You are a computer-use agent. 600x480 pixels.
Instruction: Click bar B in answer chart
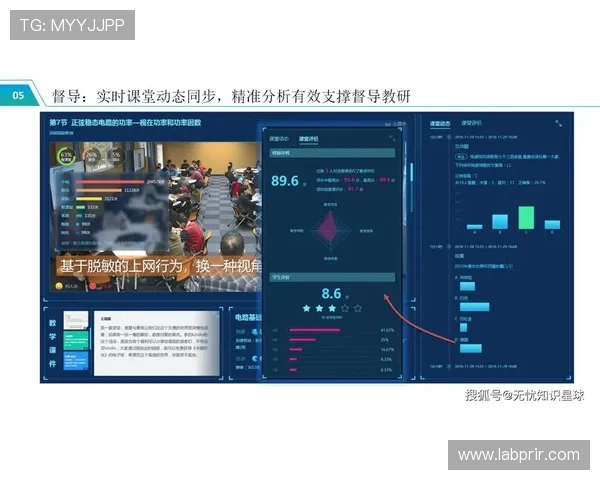point(500,222)
